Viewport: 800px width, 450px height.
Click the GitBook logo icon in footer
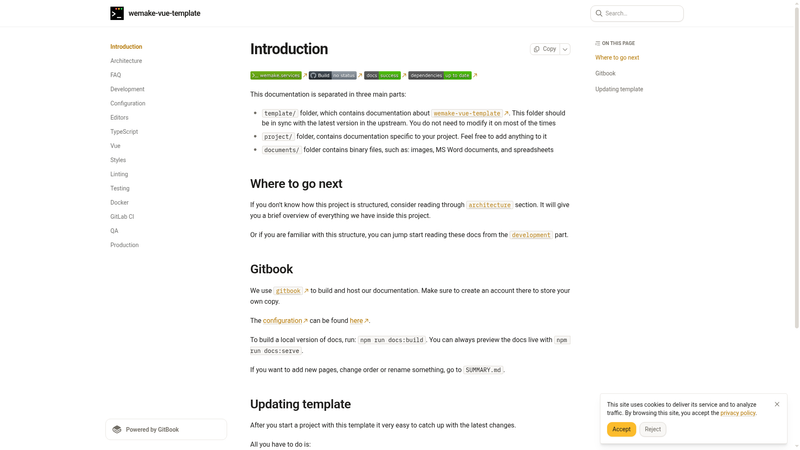tap(117, 430)
